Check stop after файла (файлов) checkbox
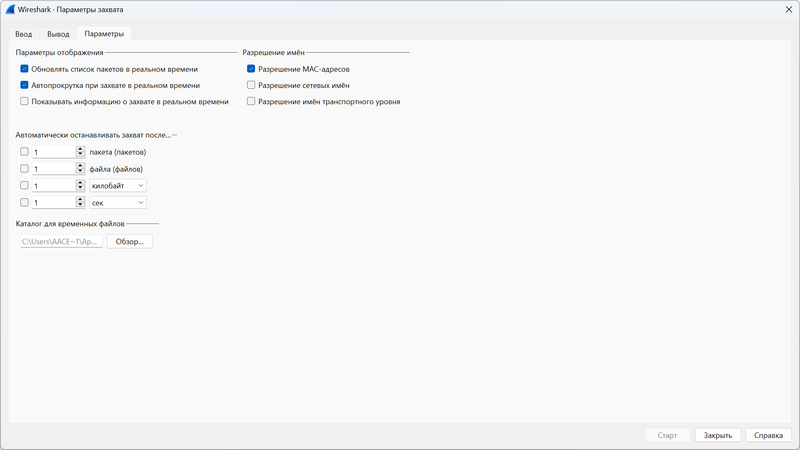 pyautogui.click(x=24, y=168)
